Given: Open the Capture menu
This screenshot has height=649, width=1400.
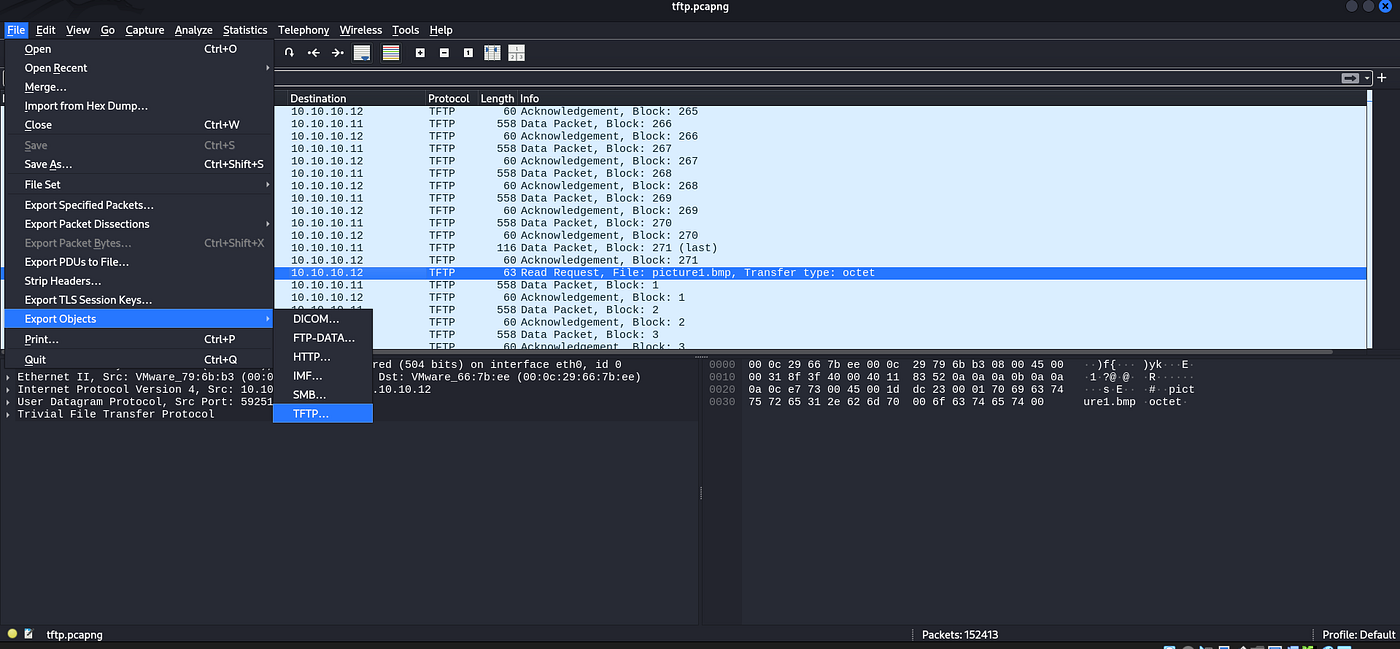Looking at the screenshot, I should coord(145,30).
